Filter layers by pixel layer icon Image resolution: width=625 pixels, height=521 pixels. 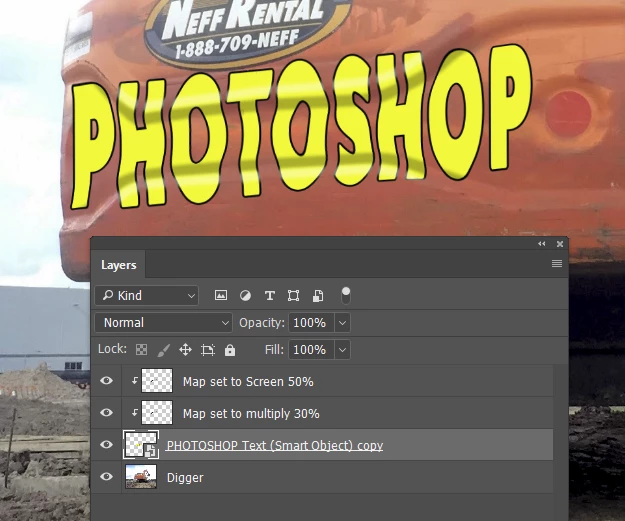point(221,295)
